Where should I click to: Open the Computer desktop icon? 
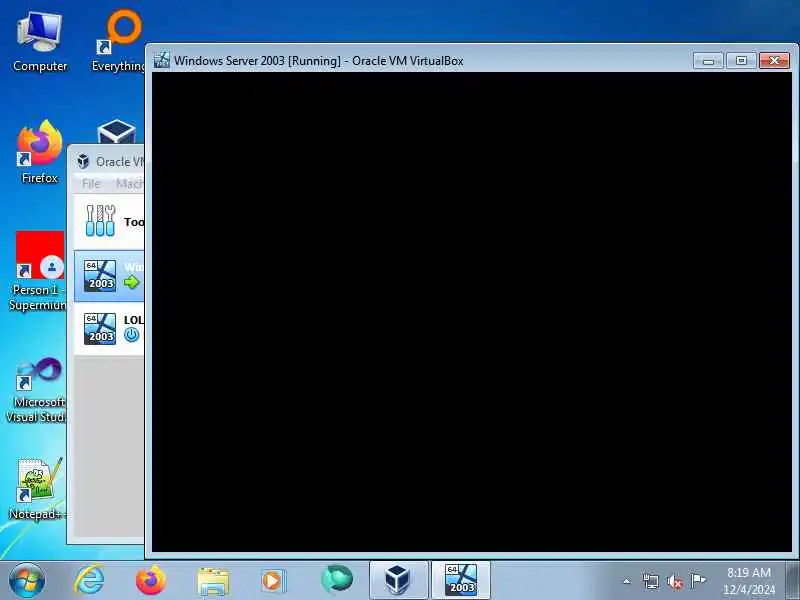pos(40,42)
